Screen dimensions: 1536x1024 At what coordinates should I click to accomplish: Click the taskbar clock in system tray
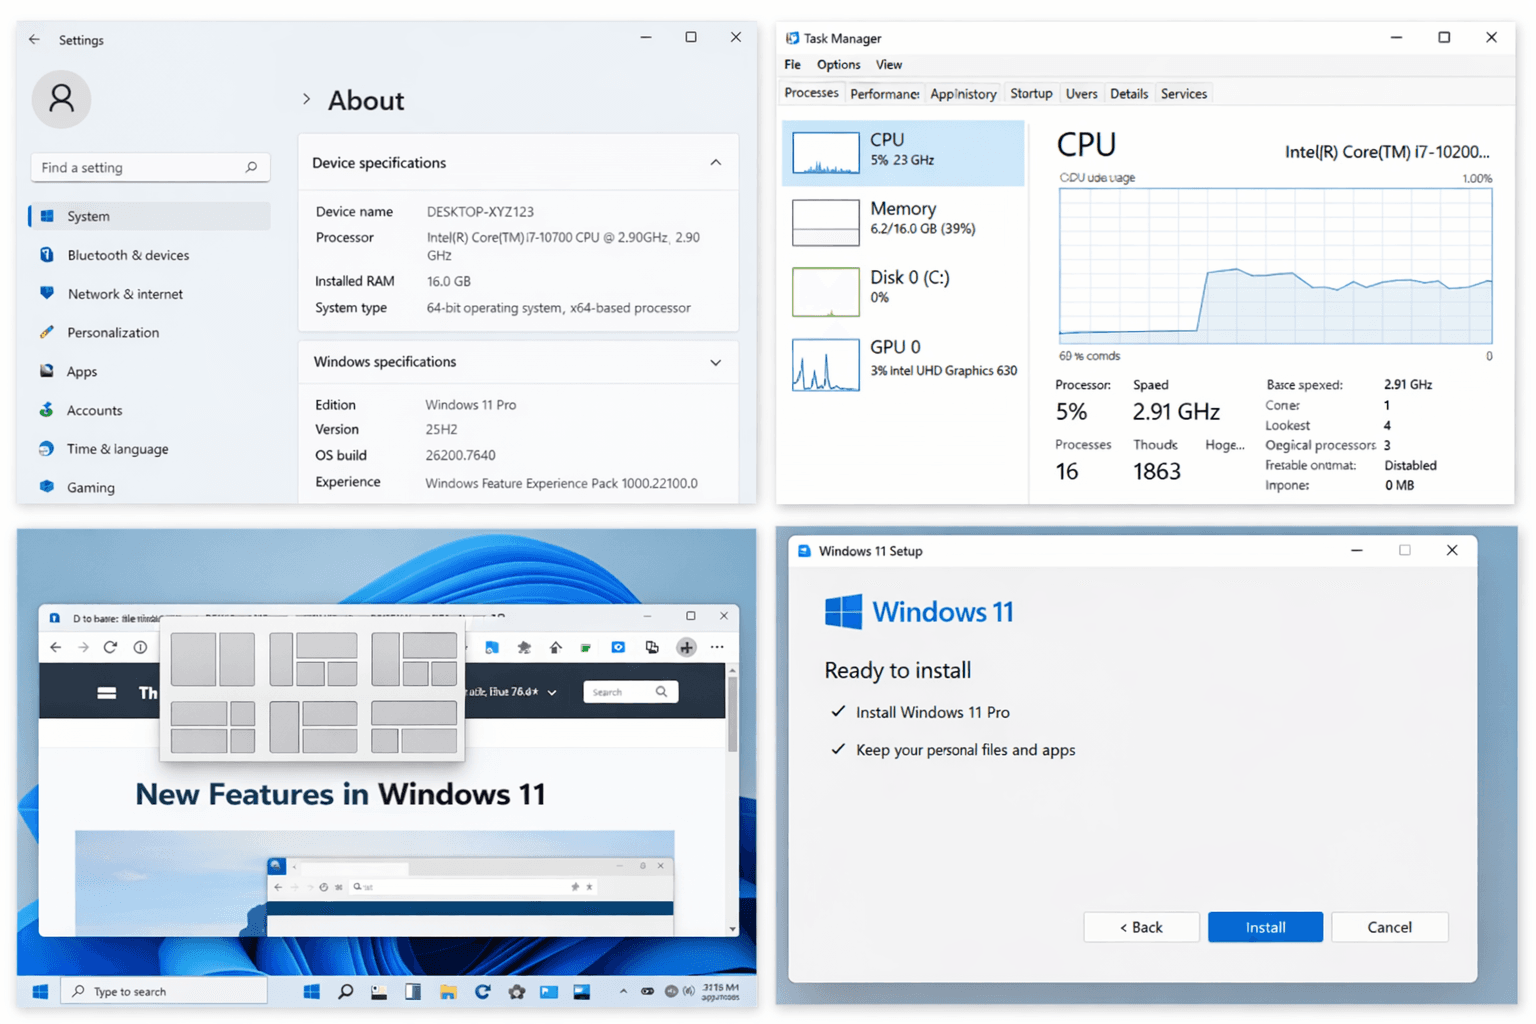(x=721, y=991)
